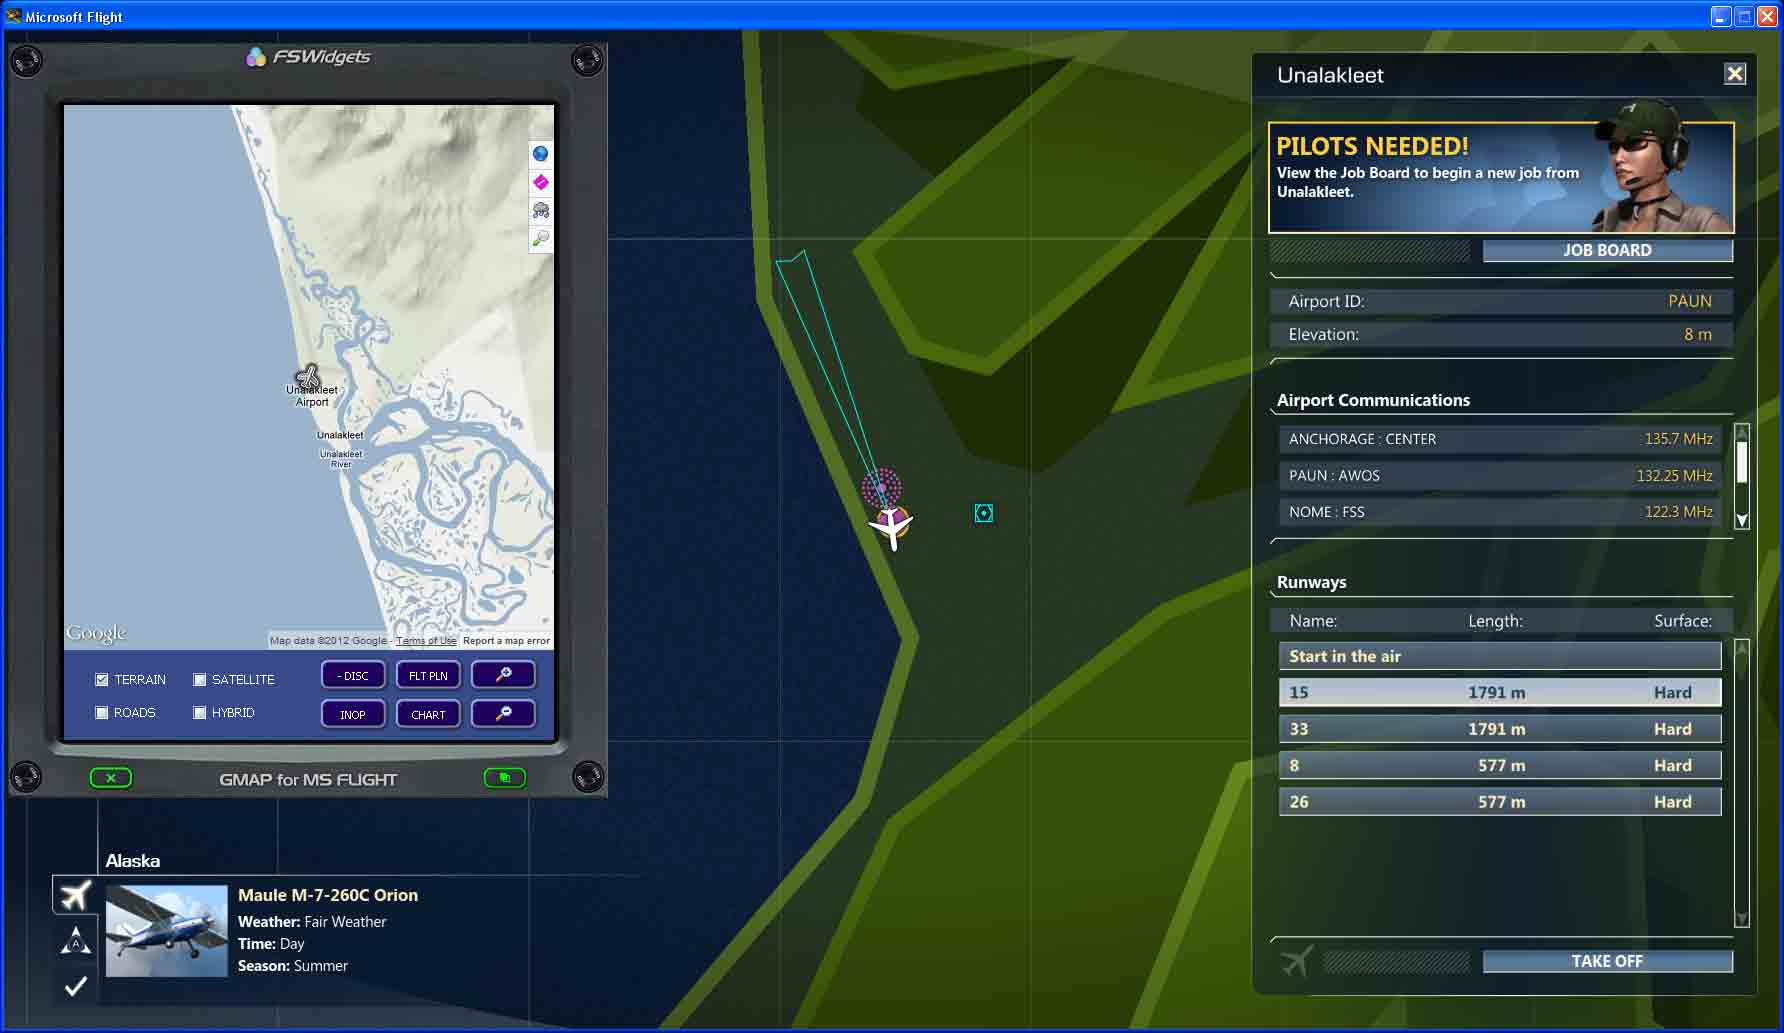This screenshot has height=1033, width=1784.
Task: Click the pink dotted circle marker on map
Action: (x=881, y=488)
